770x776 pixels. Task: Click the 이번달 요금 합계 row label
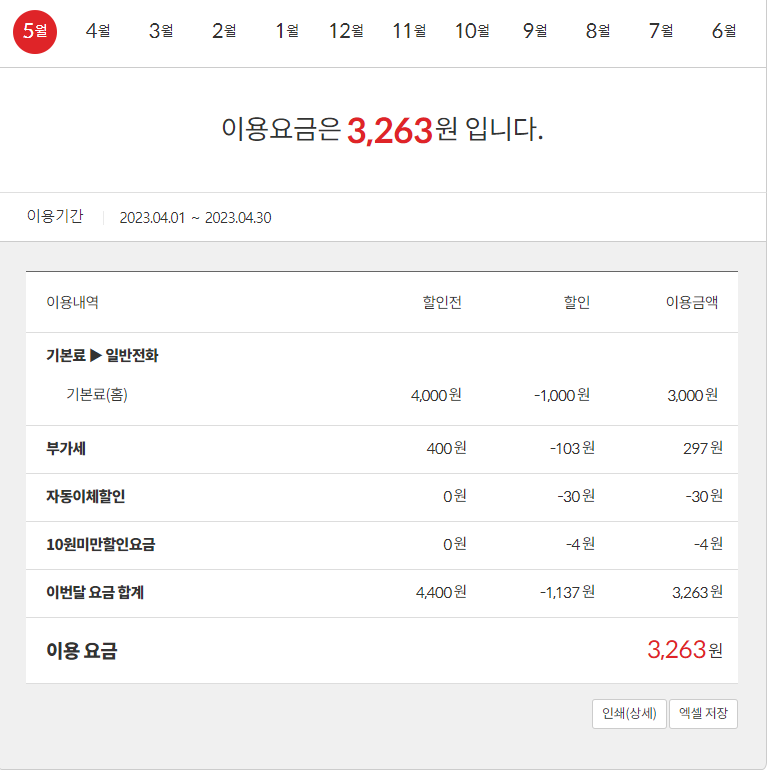point(95,592)
